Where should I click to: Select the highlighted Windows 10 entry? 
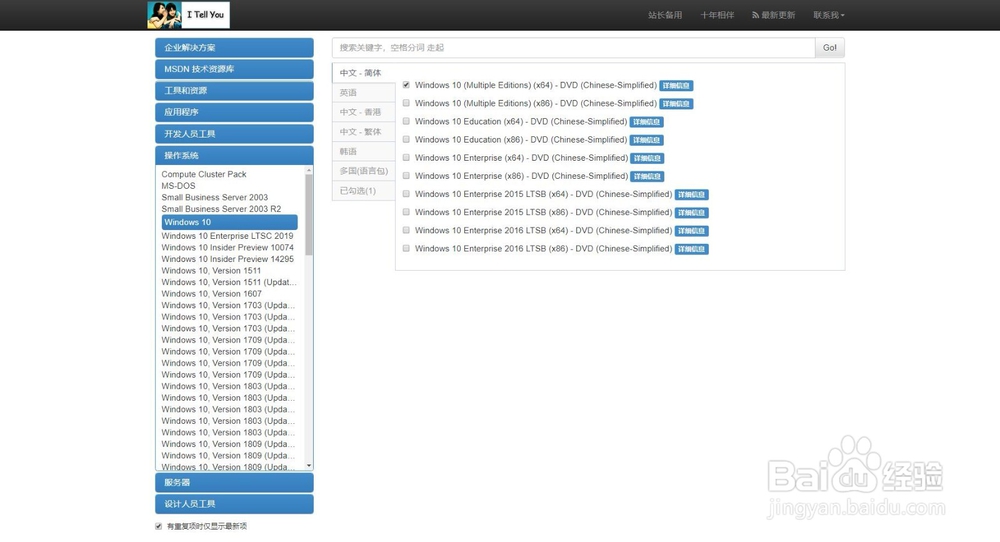[230, 222]
